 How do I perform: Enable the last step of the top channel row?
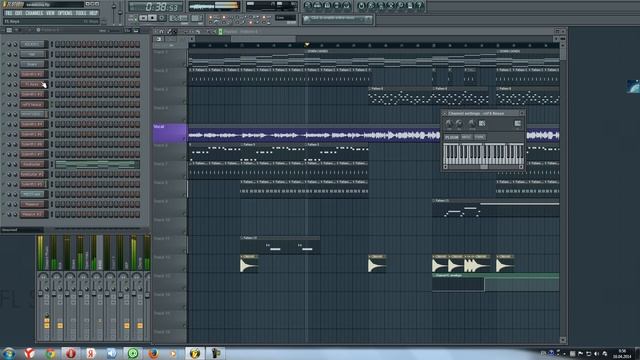[137, 44]
